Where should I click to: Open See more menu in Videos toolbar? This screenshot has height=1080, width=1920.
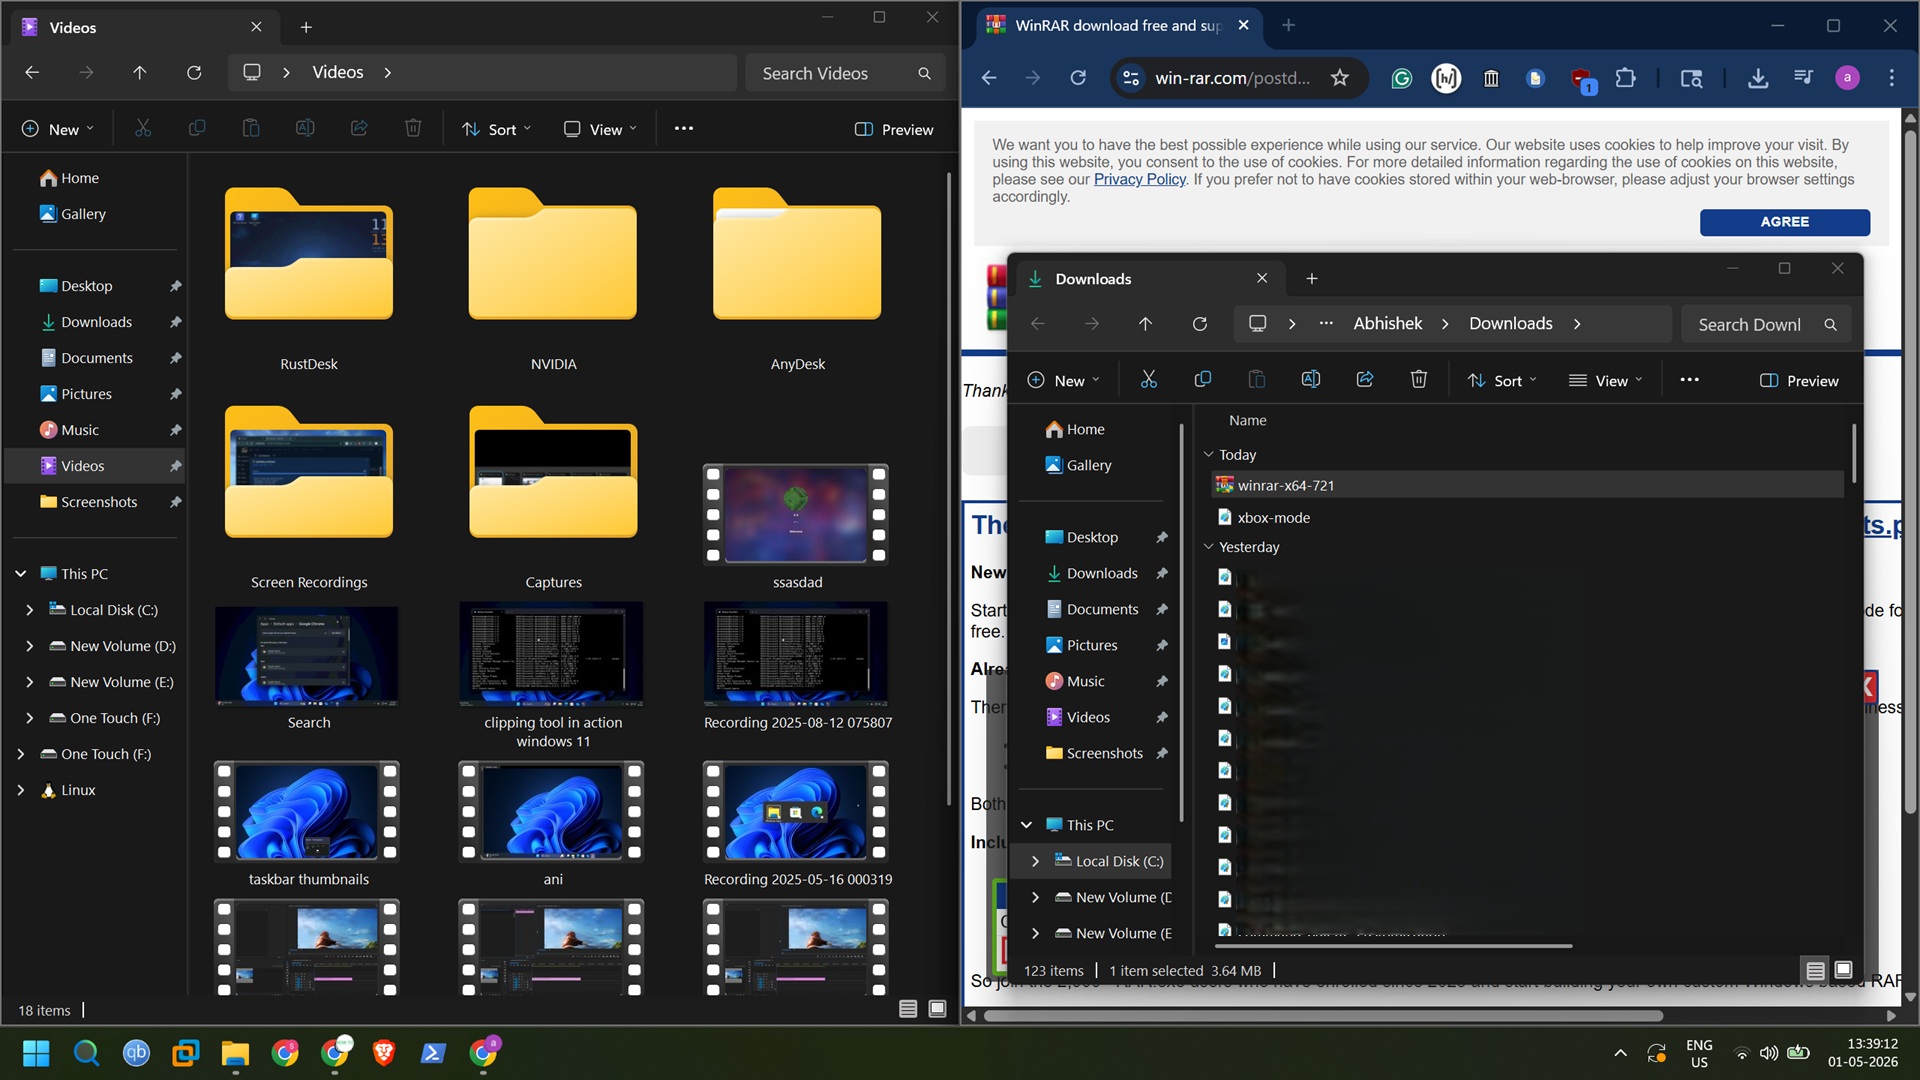point(684,129)
